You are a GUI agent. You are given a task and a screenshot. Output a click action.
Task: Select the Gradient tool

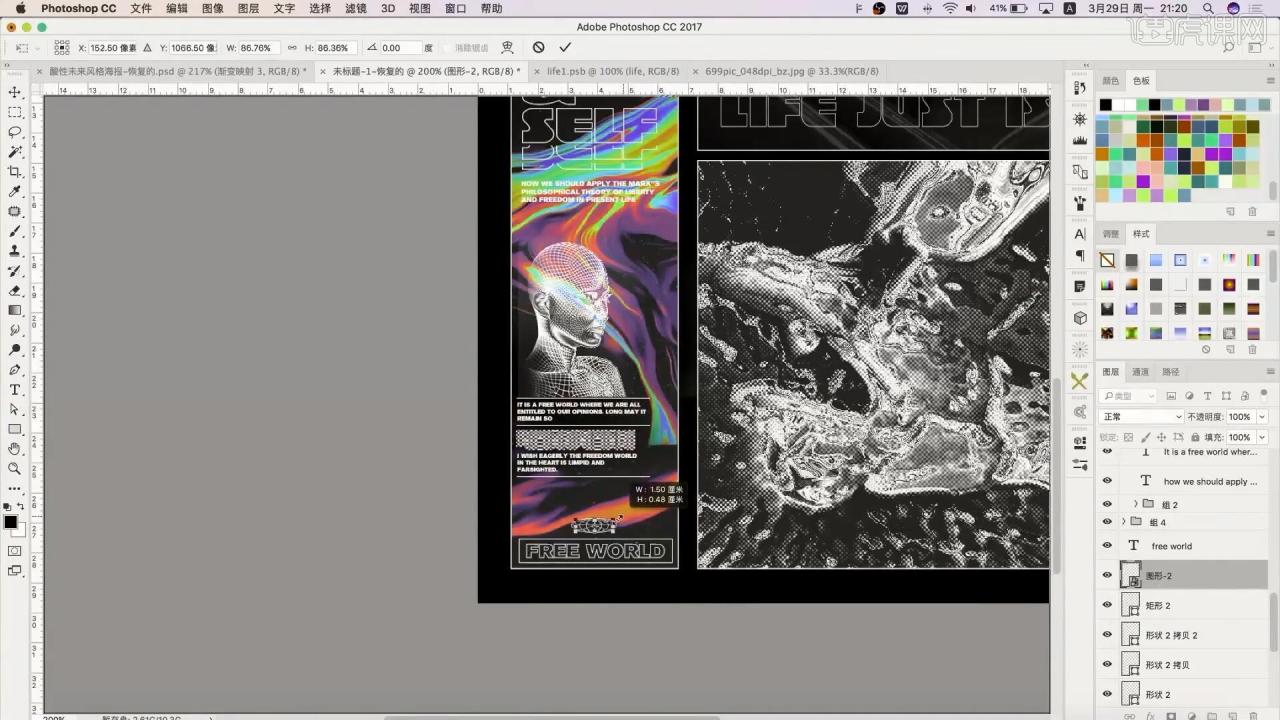[x=15, y=310]
